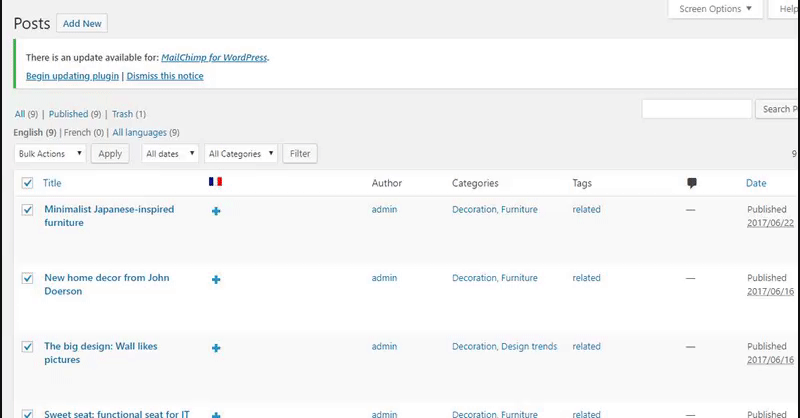800x418 pixels.
Task: Add French translation for The big design post
Action: [x=216, y=348]
